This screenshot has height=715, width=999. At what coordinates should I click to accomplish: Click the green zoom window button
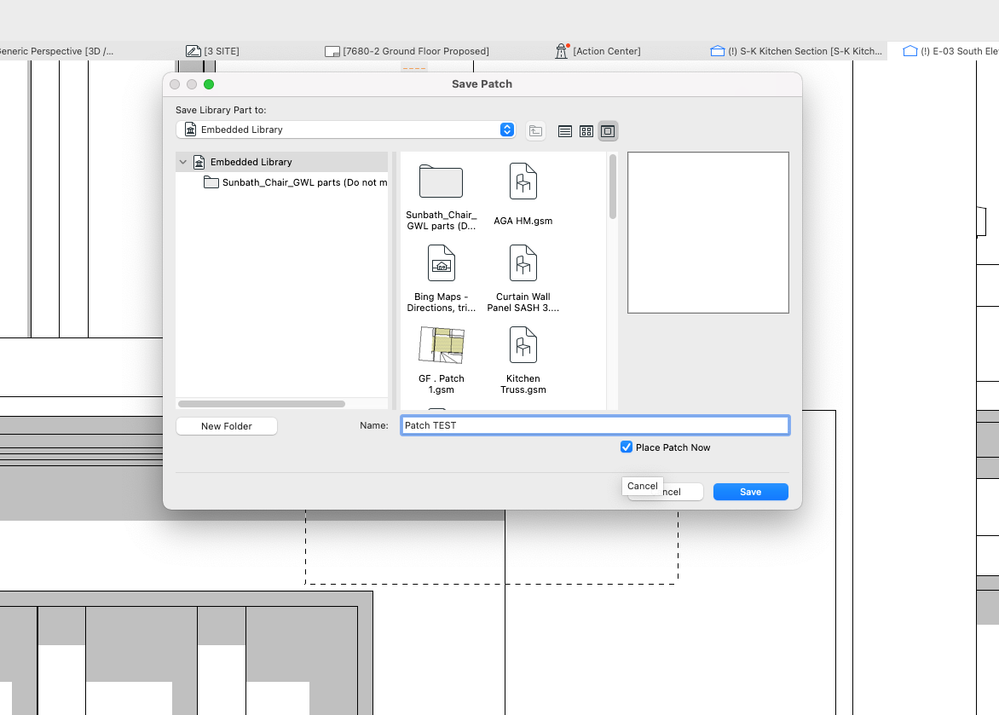(208, 84)
